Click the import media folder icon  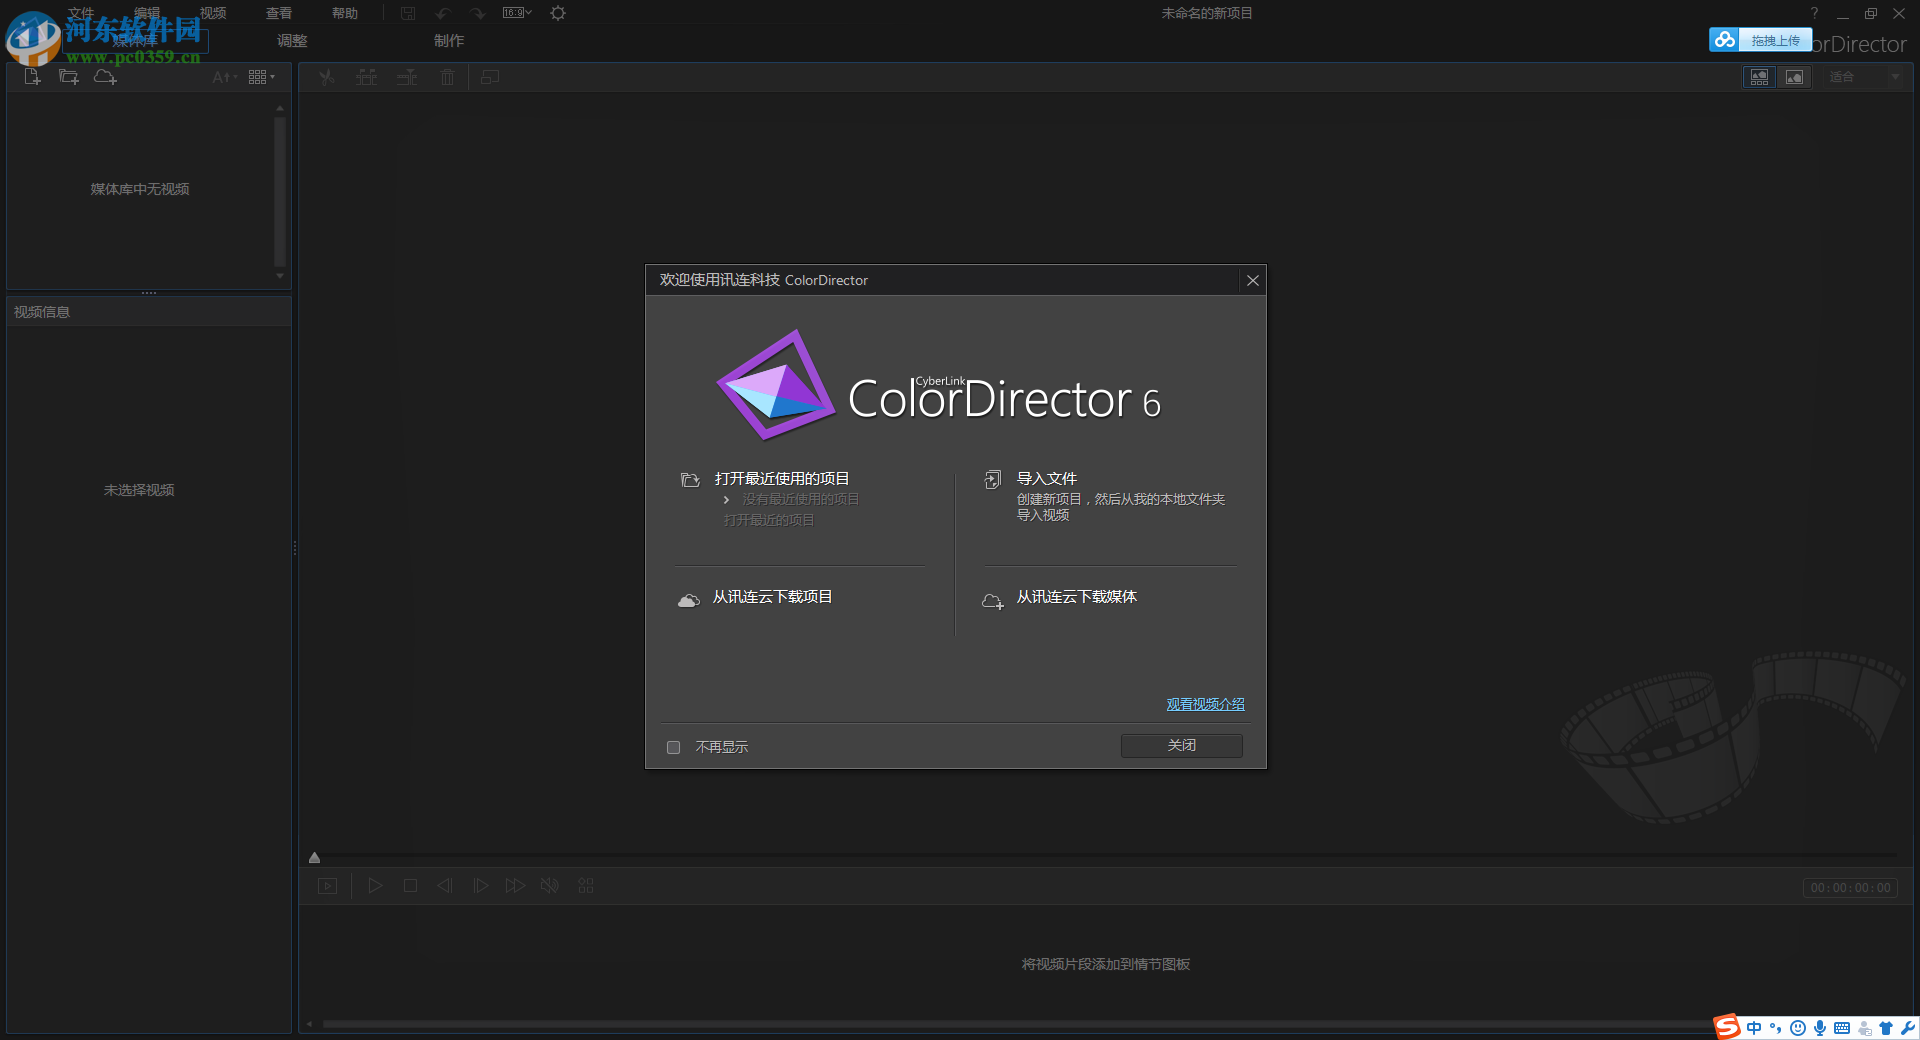[68, 77]
